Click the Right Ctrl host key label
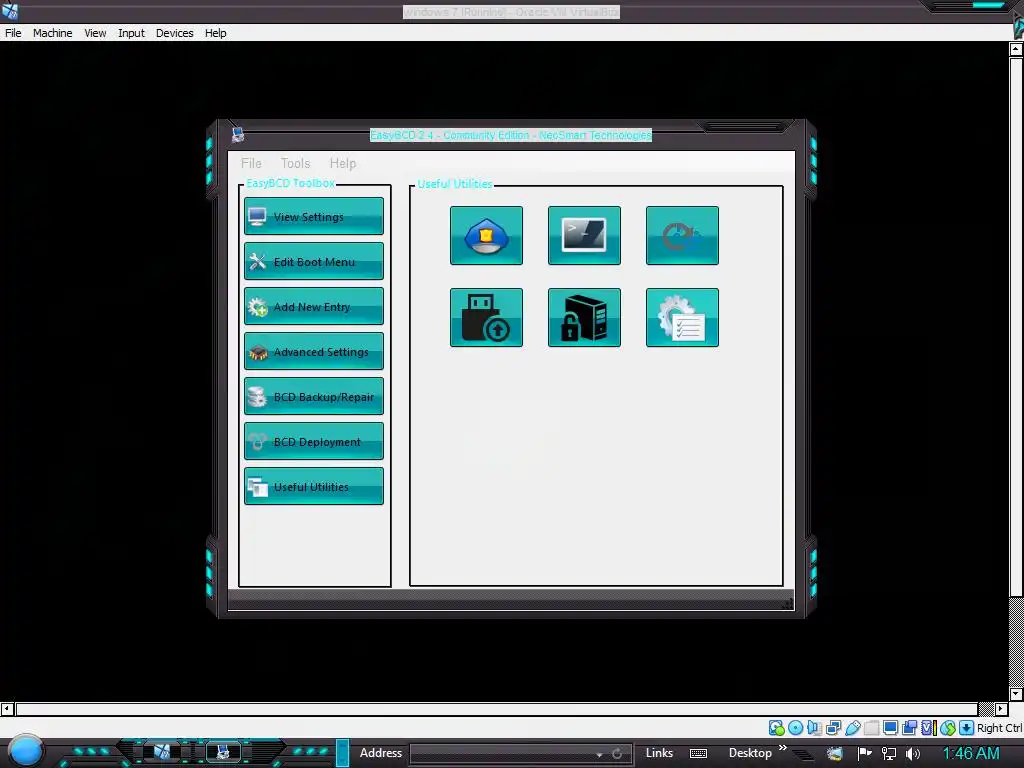Image resolution: width=1024 pixels, height=768 pixels. tap(999, 728)
